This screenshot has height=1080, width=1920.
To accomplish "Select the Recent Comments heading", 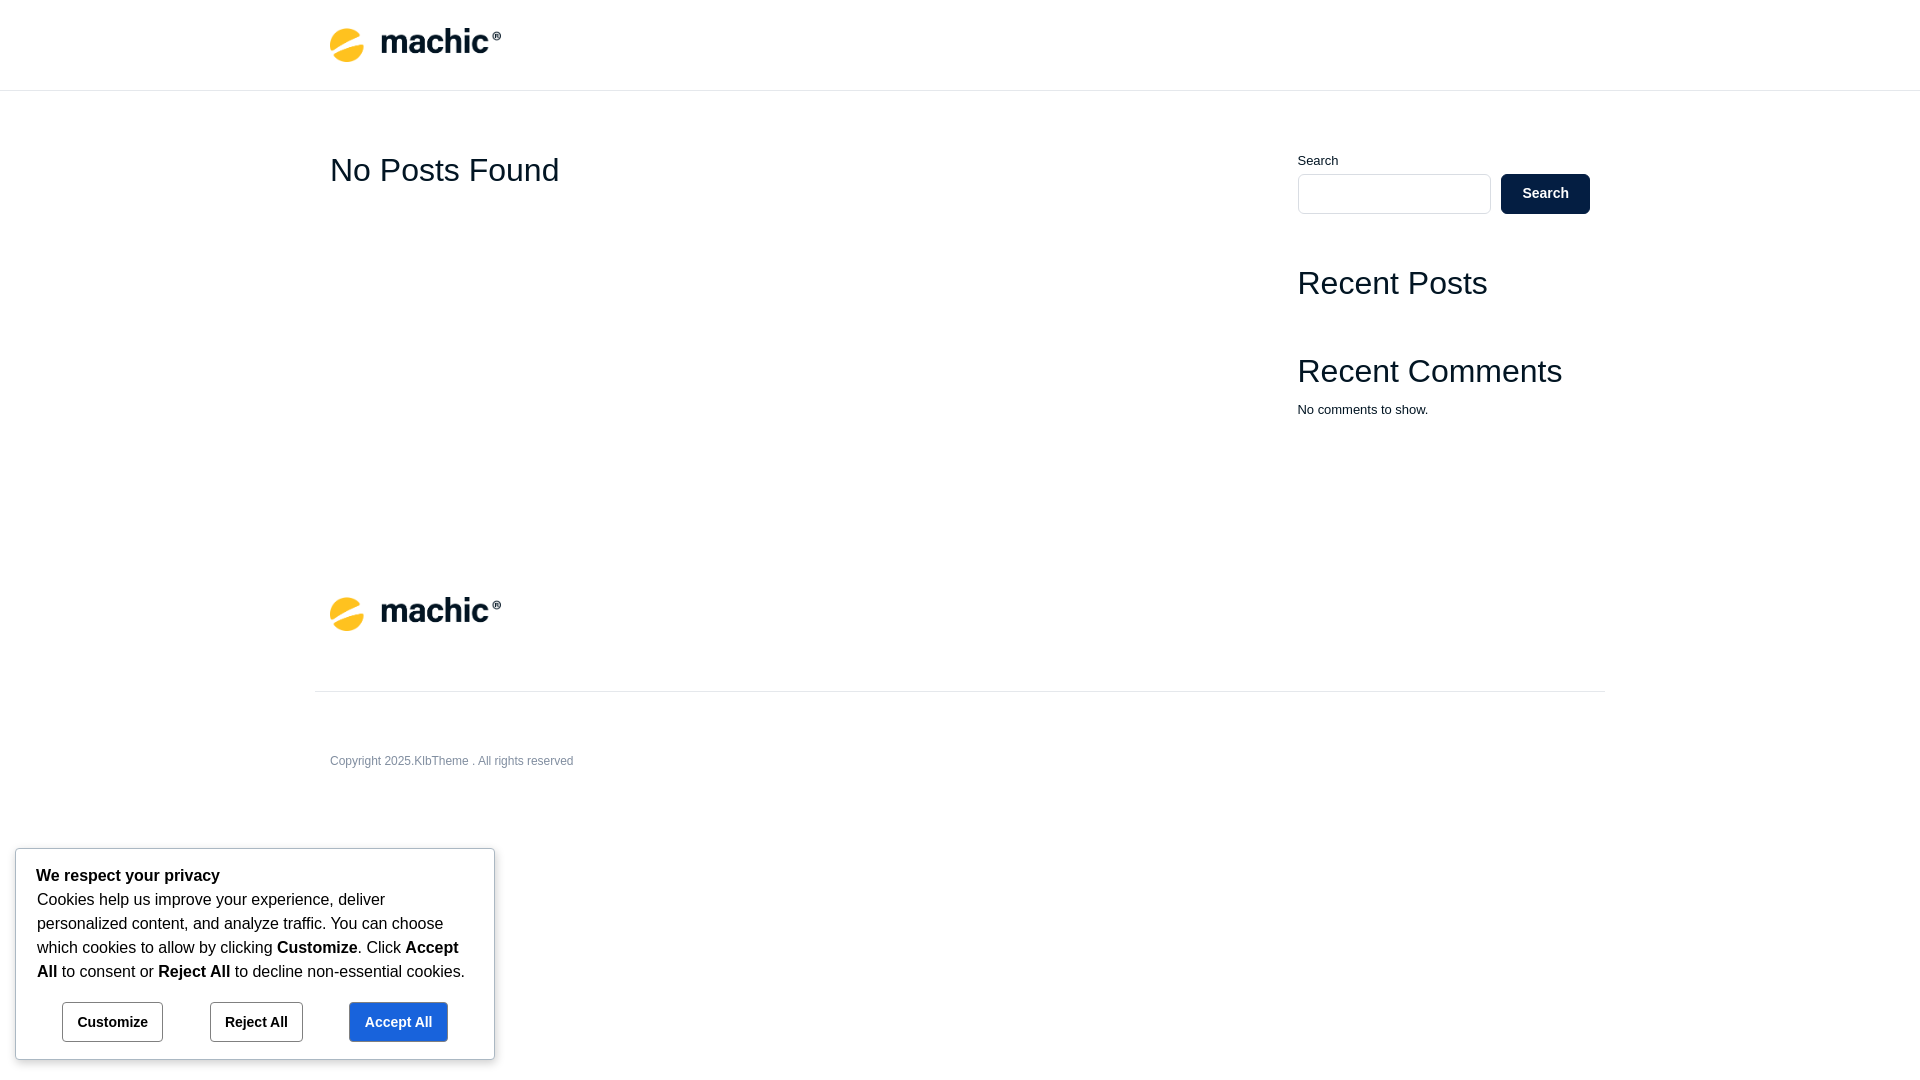I will pyautogui.click(x=1430, y=372).
